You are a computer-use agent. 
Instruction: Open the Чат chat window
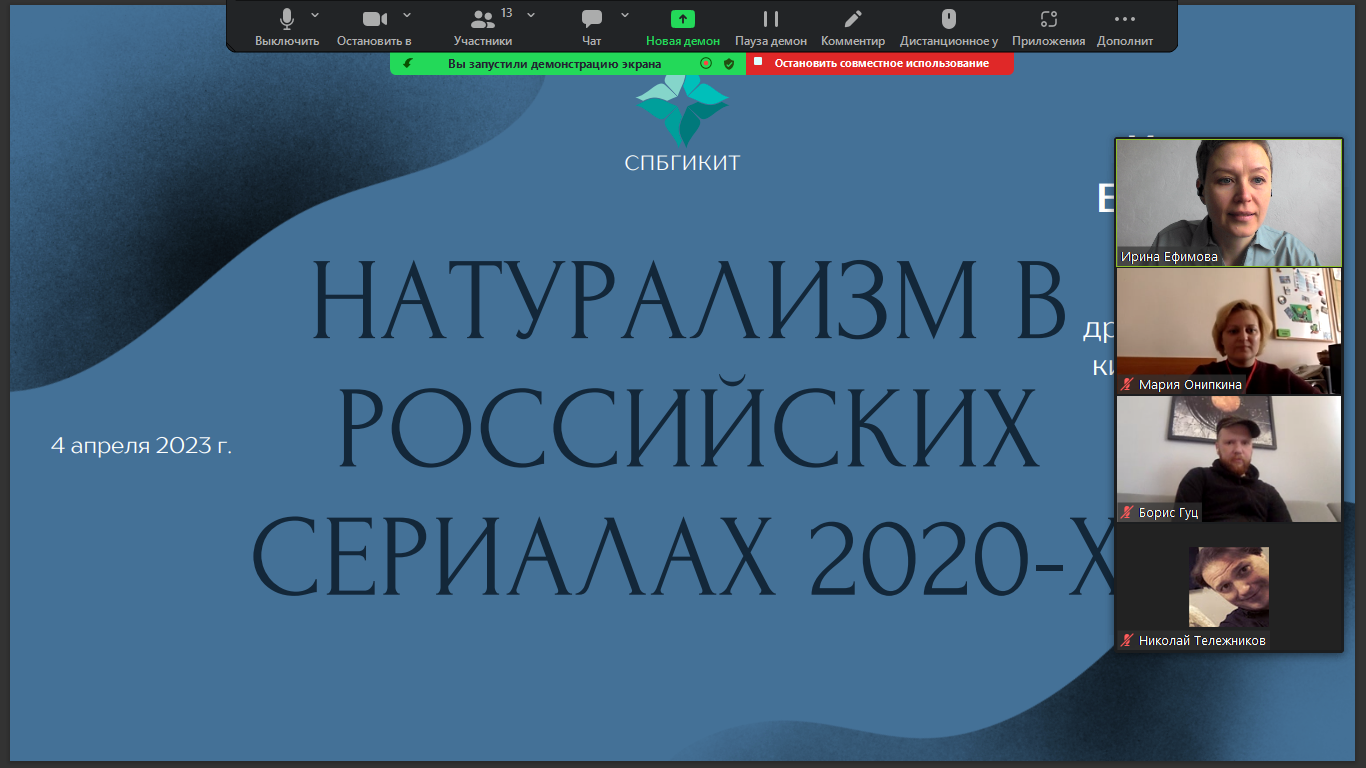[591, 19]
